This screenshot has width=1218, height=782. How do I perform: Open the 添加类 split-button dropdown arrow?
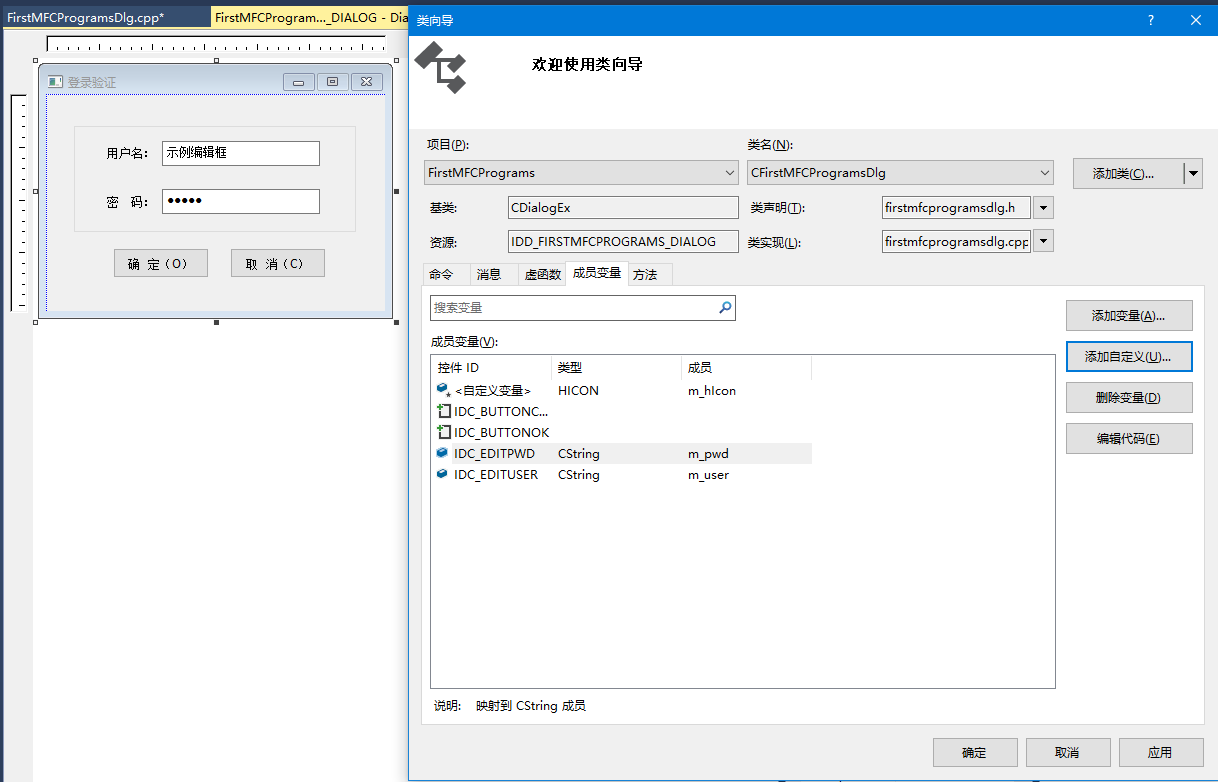tap(1193, 172)
